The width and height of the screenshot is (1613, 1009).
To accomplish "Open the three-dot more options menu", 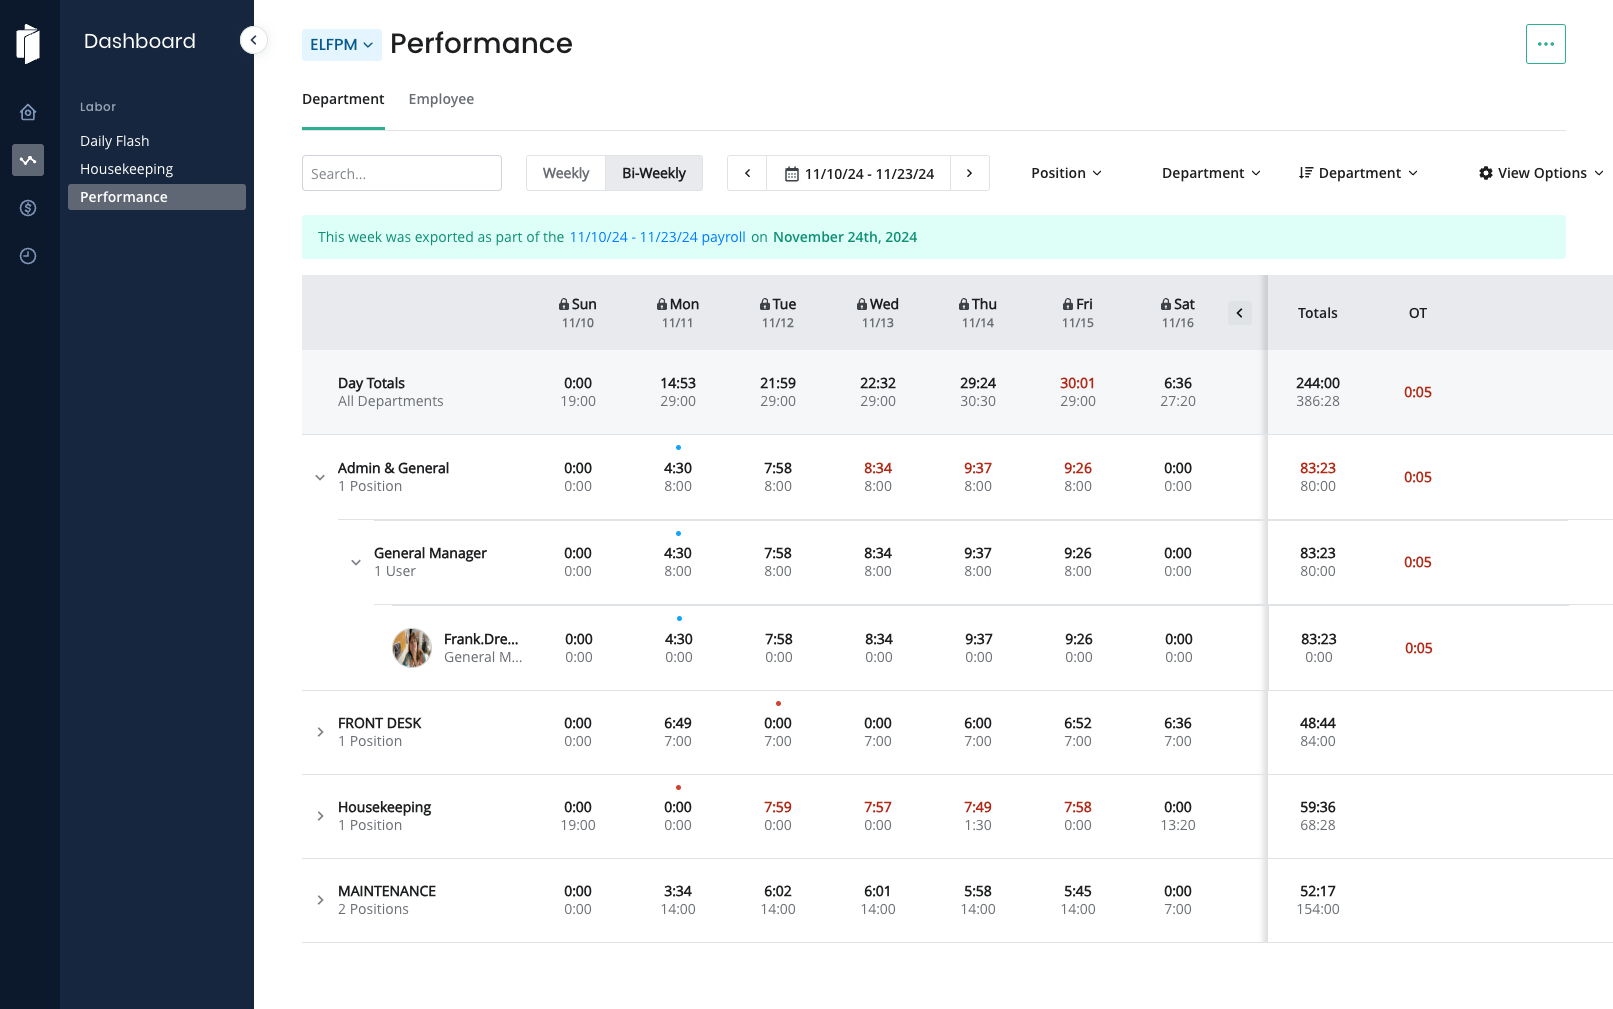I will (1545, 44).
